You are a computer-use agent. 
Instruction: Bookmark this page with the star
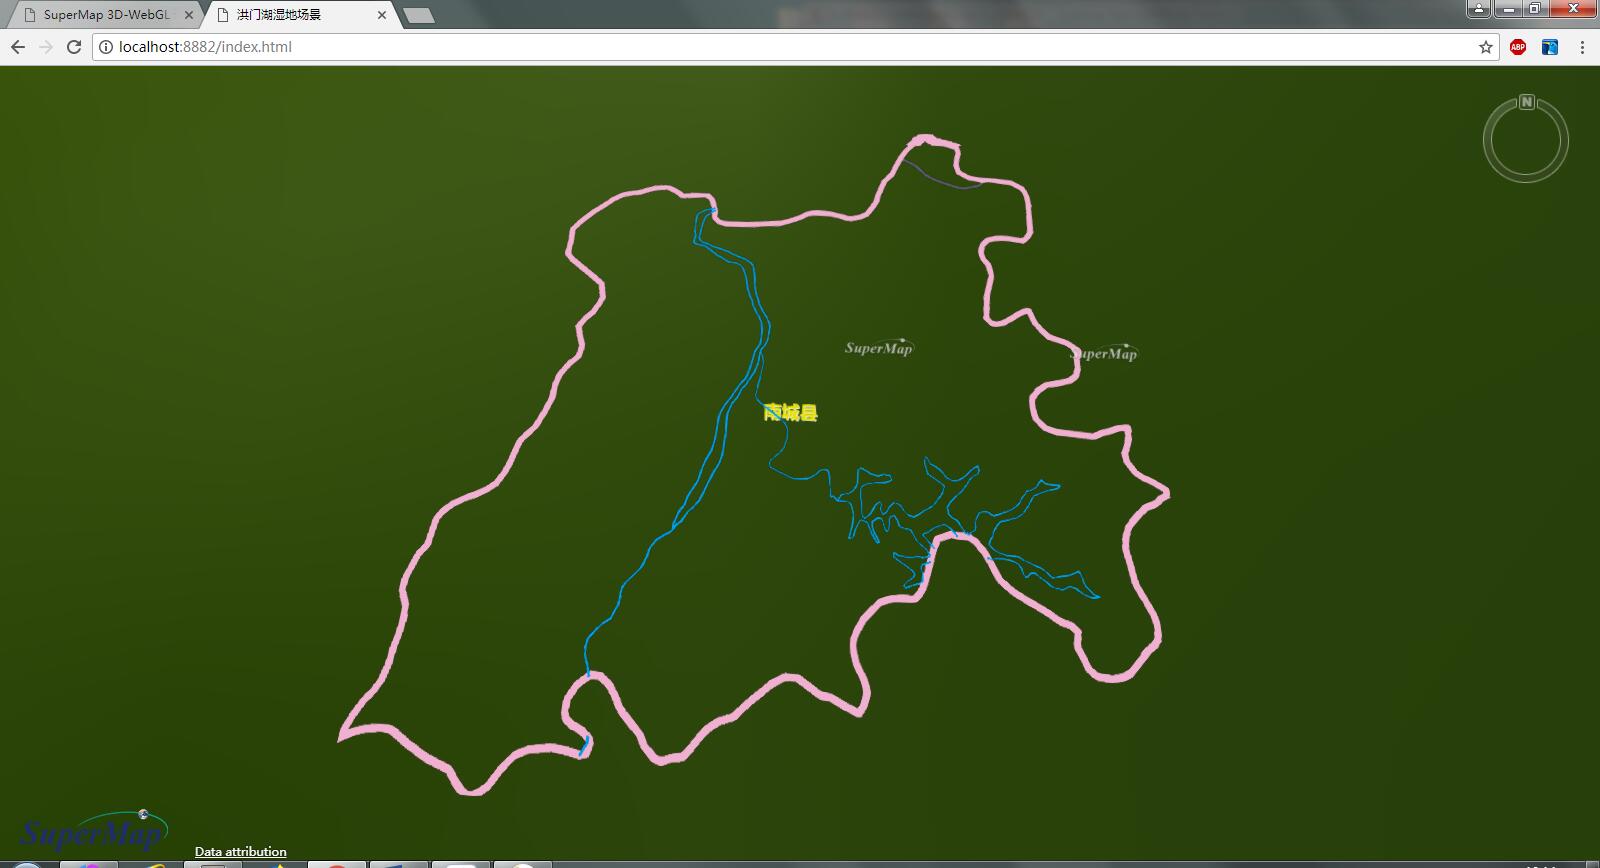coord(1485,47)
